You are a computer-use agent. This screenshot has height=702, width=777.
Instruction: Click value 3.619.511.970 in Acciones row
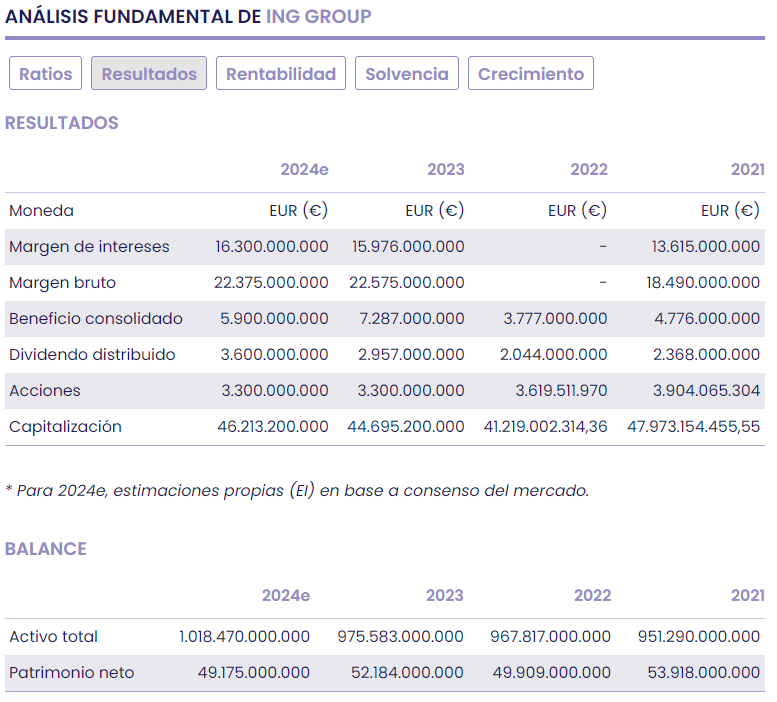pos(561,390)
